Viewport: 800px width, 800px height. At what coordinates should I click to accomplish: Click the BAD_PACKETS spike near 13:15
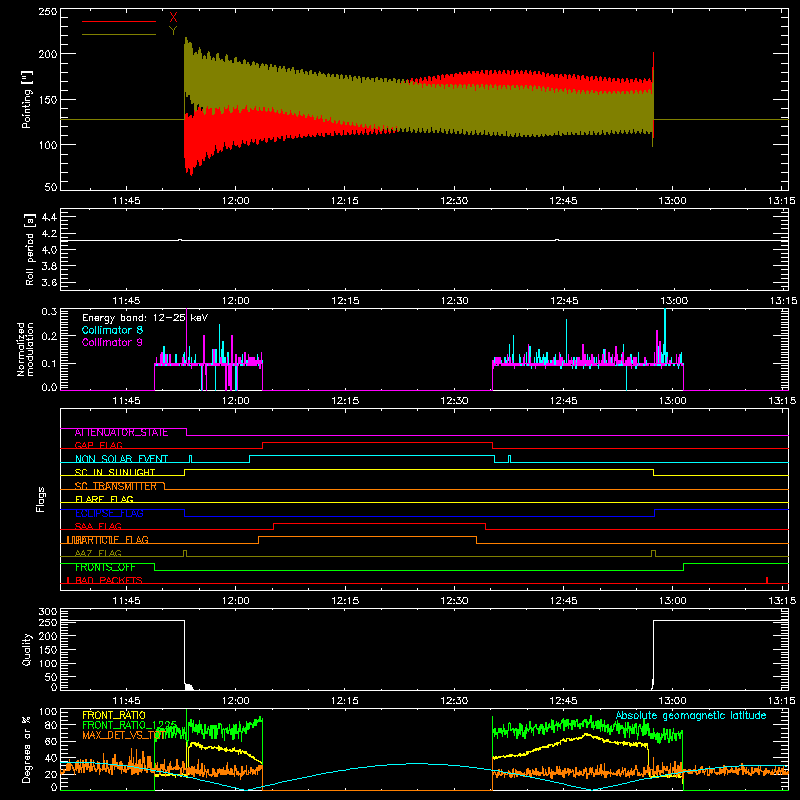[x=767, y=580]
